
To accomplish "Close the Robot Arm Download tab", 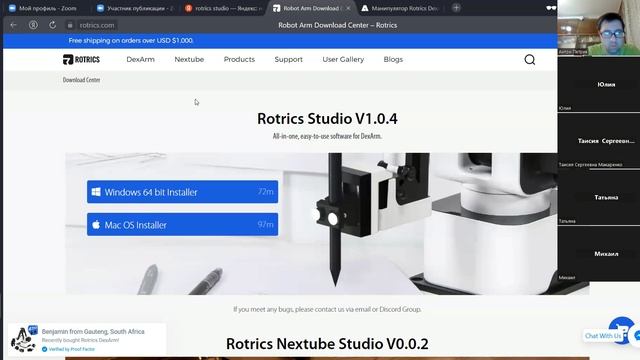I will click(348, 8).
